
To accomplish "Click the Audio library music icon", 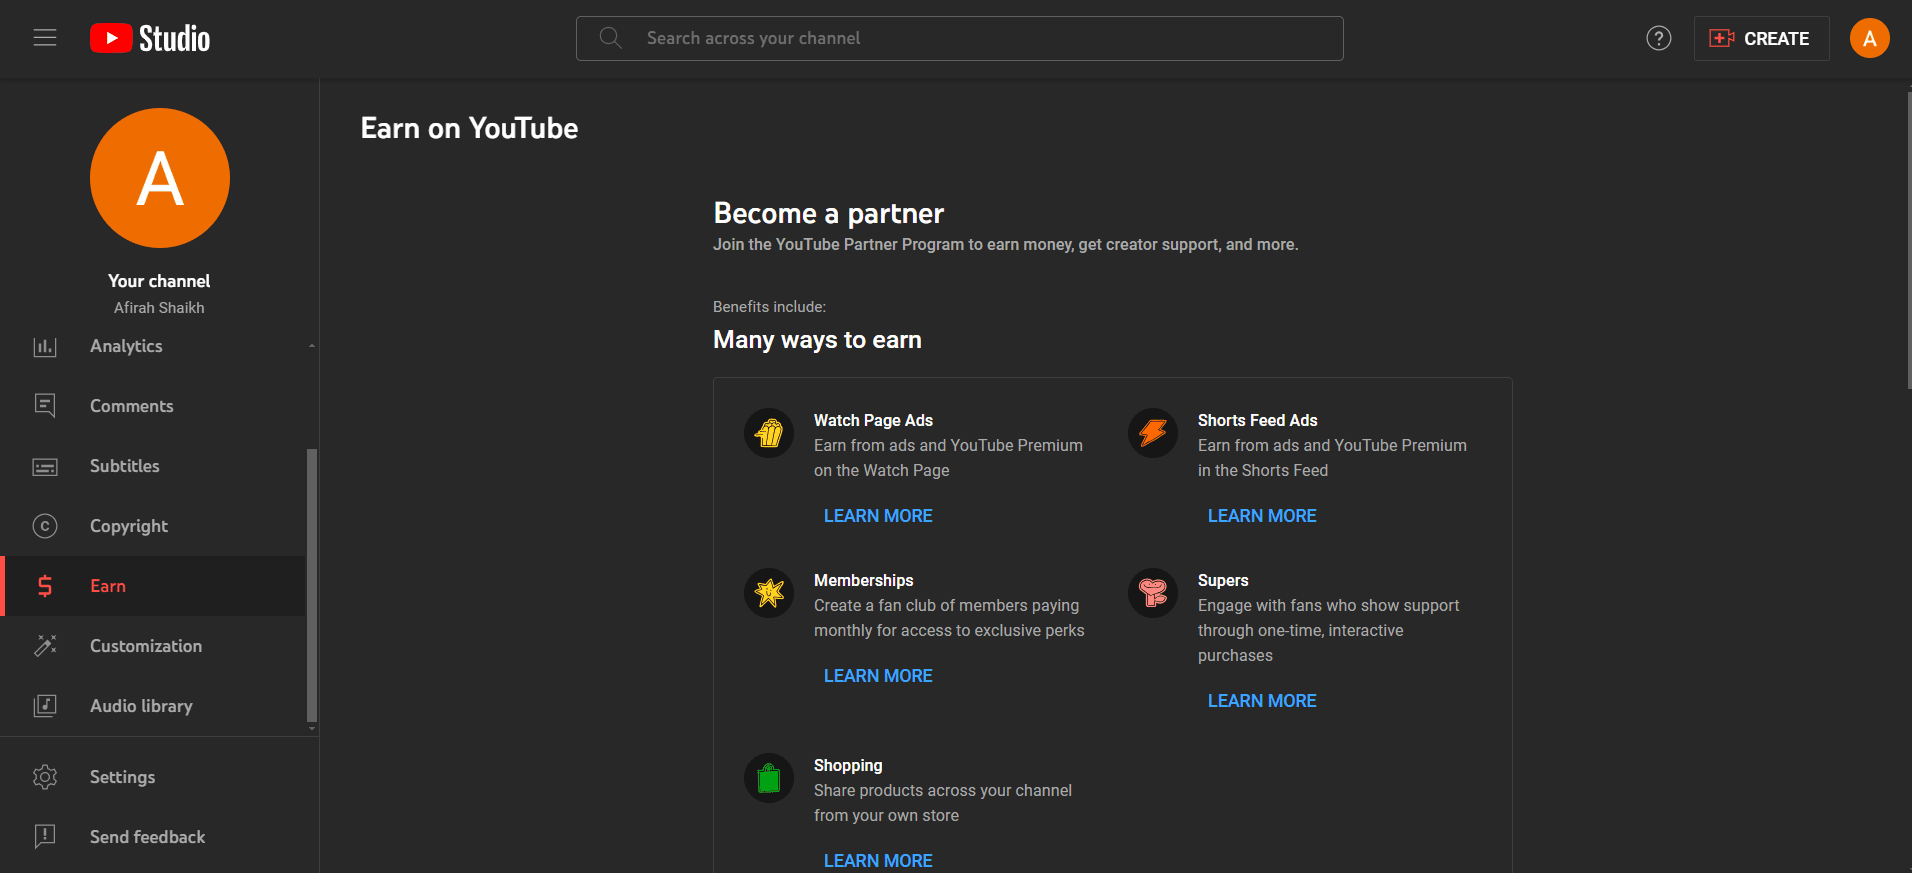I will (x=45, y=706).
